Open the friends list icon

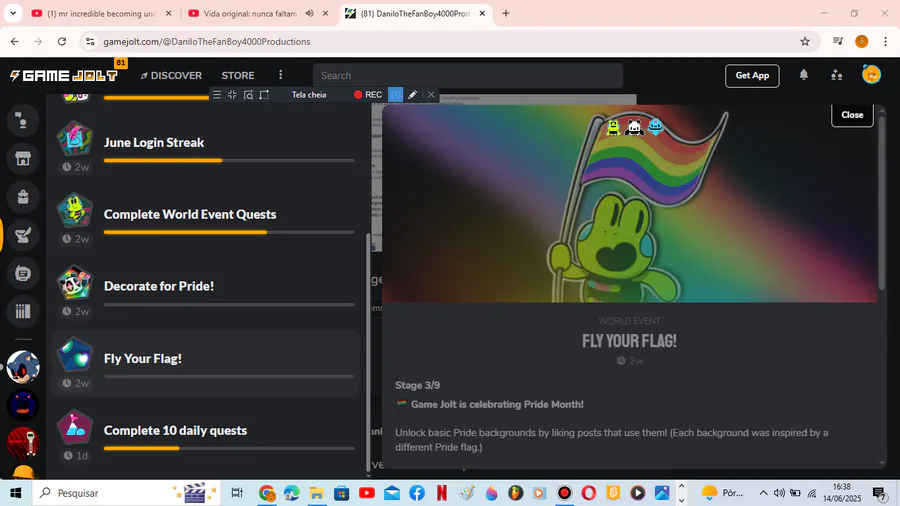pyautogui.click(x=836, y=75)
